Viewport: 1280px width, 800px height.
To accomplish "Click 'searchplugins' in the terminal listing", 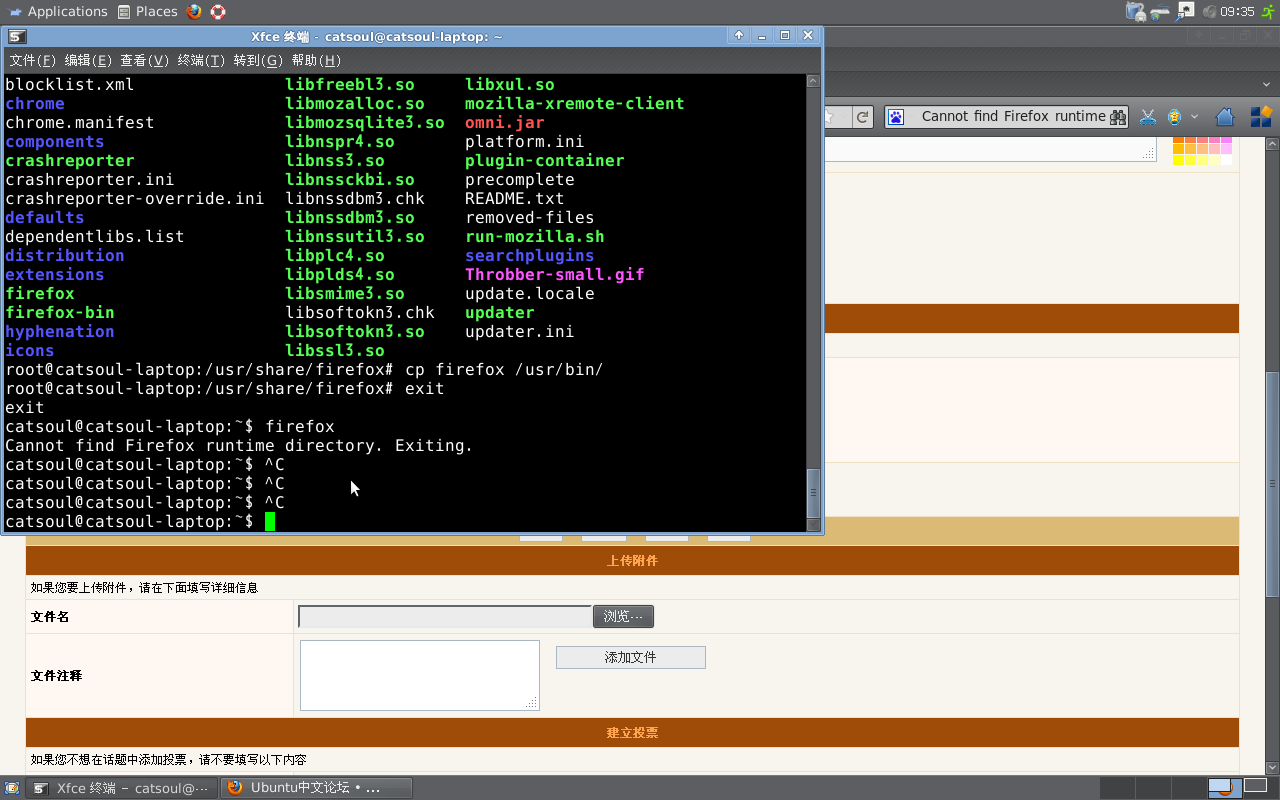I will (530, 256).
